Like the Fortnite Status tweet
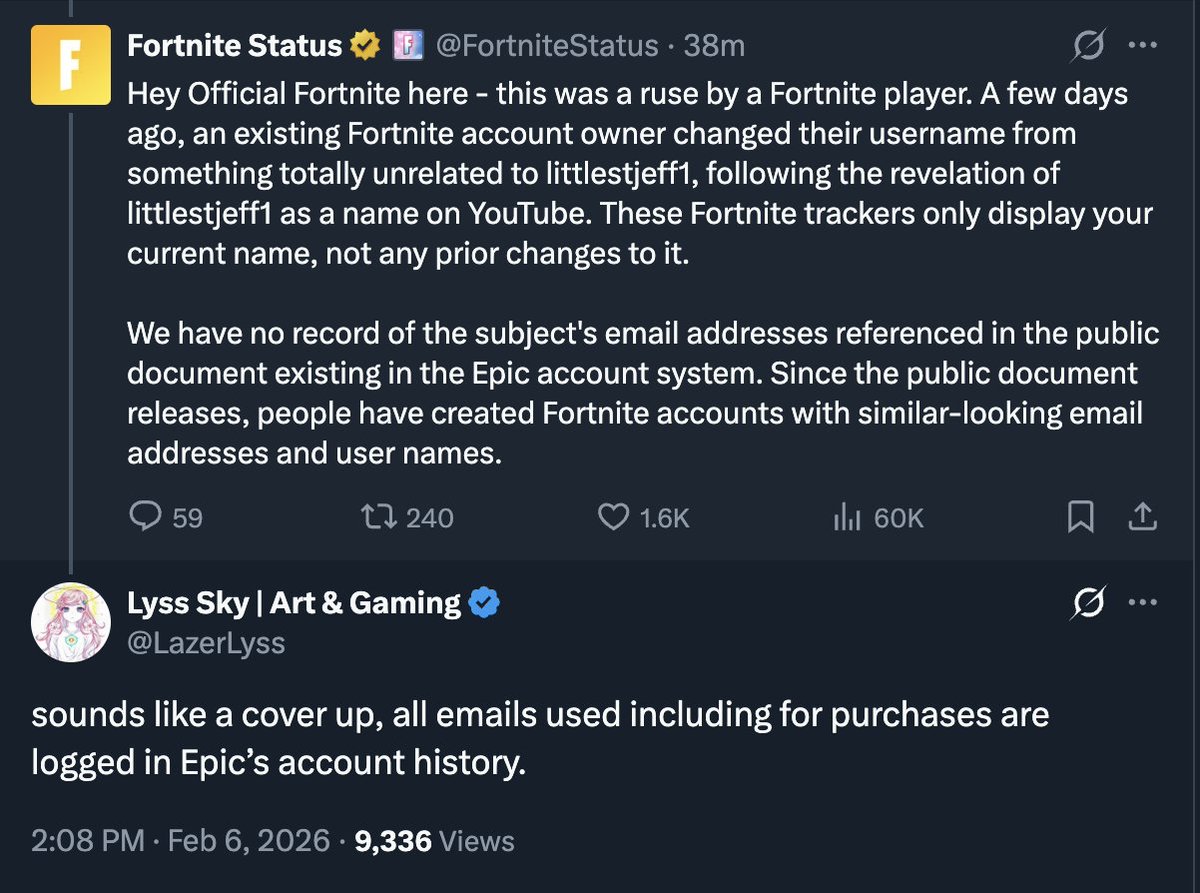The width and height of the screenshot is (1200, 893). pos(612,516)
